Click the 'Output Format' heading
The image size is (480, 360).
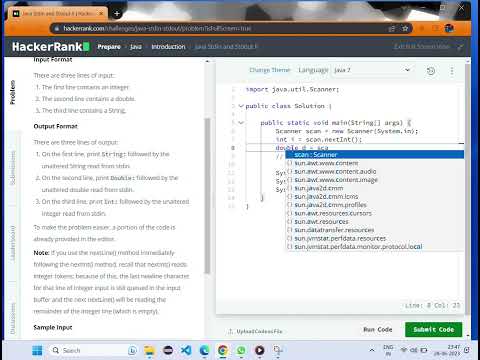(x=55, y=126)
